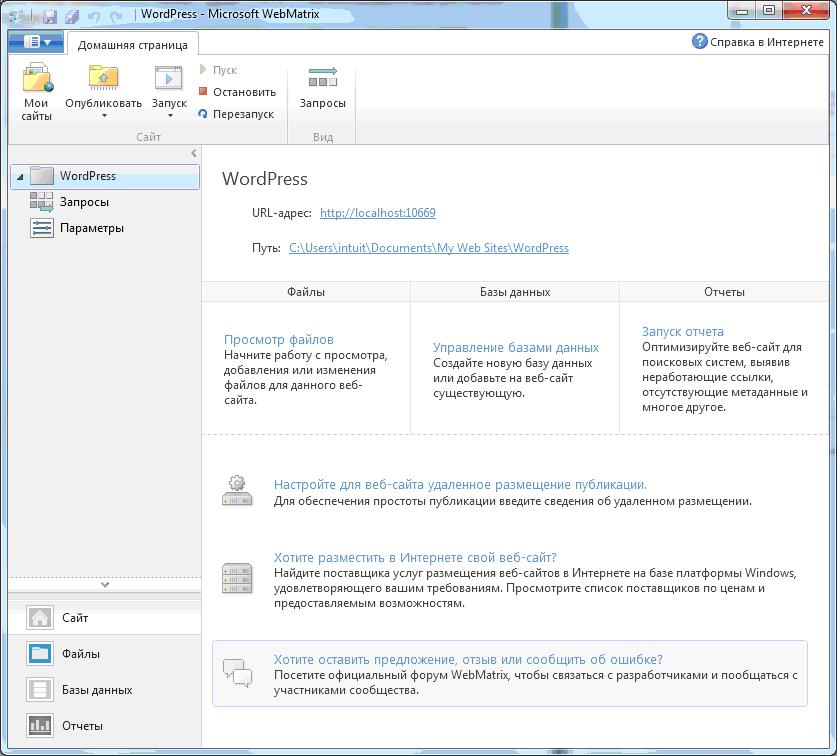This screenshot has width=837, height=756.
Task: Open the Запуск отчета link
Action: [683, 332]
